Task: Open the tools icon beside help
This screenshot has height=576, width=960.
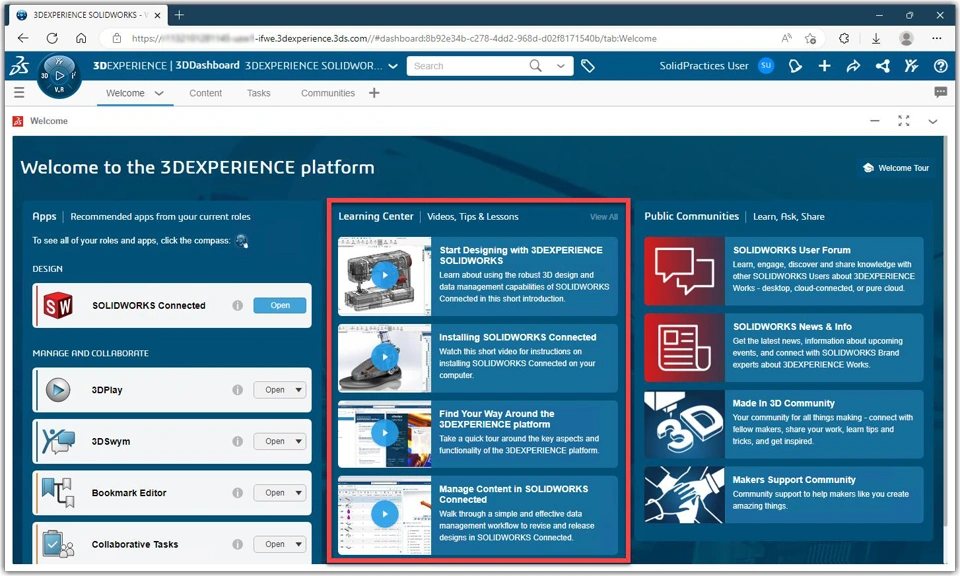Action: tap(911, 65)
